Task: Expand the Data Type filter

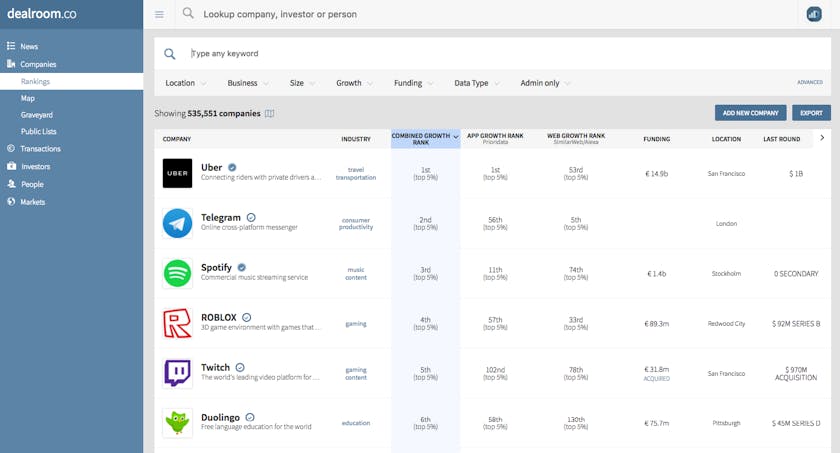Action: (476, 83)
